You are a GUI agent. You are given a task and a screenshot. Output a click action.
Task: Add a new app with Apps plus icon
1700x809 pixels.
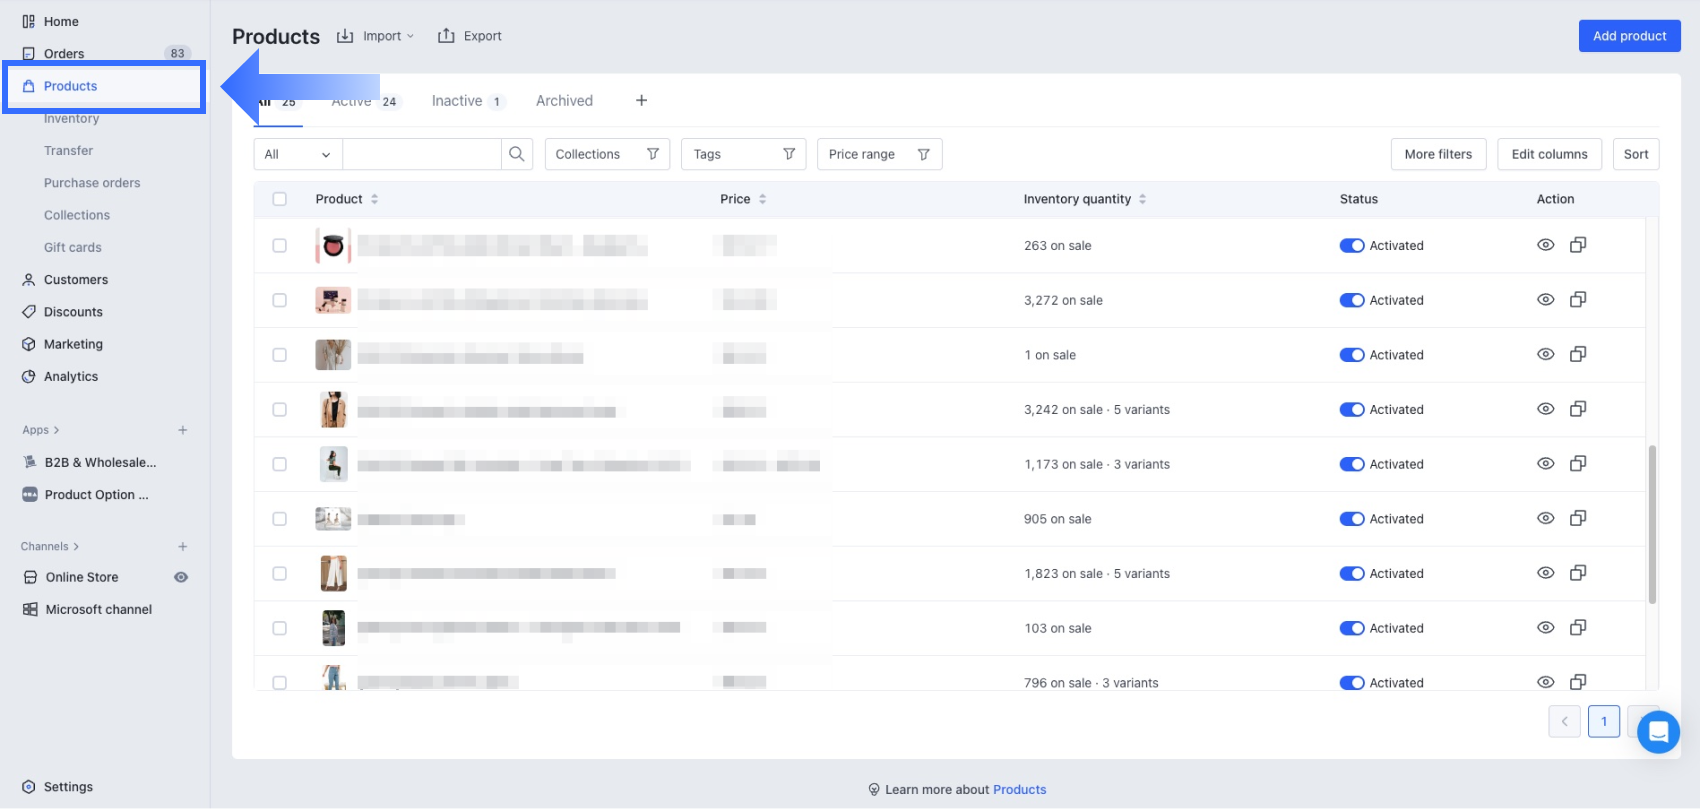(183, 430)
